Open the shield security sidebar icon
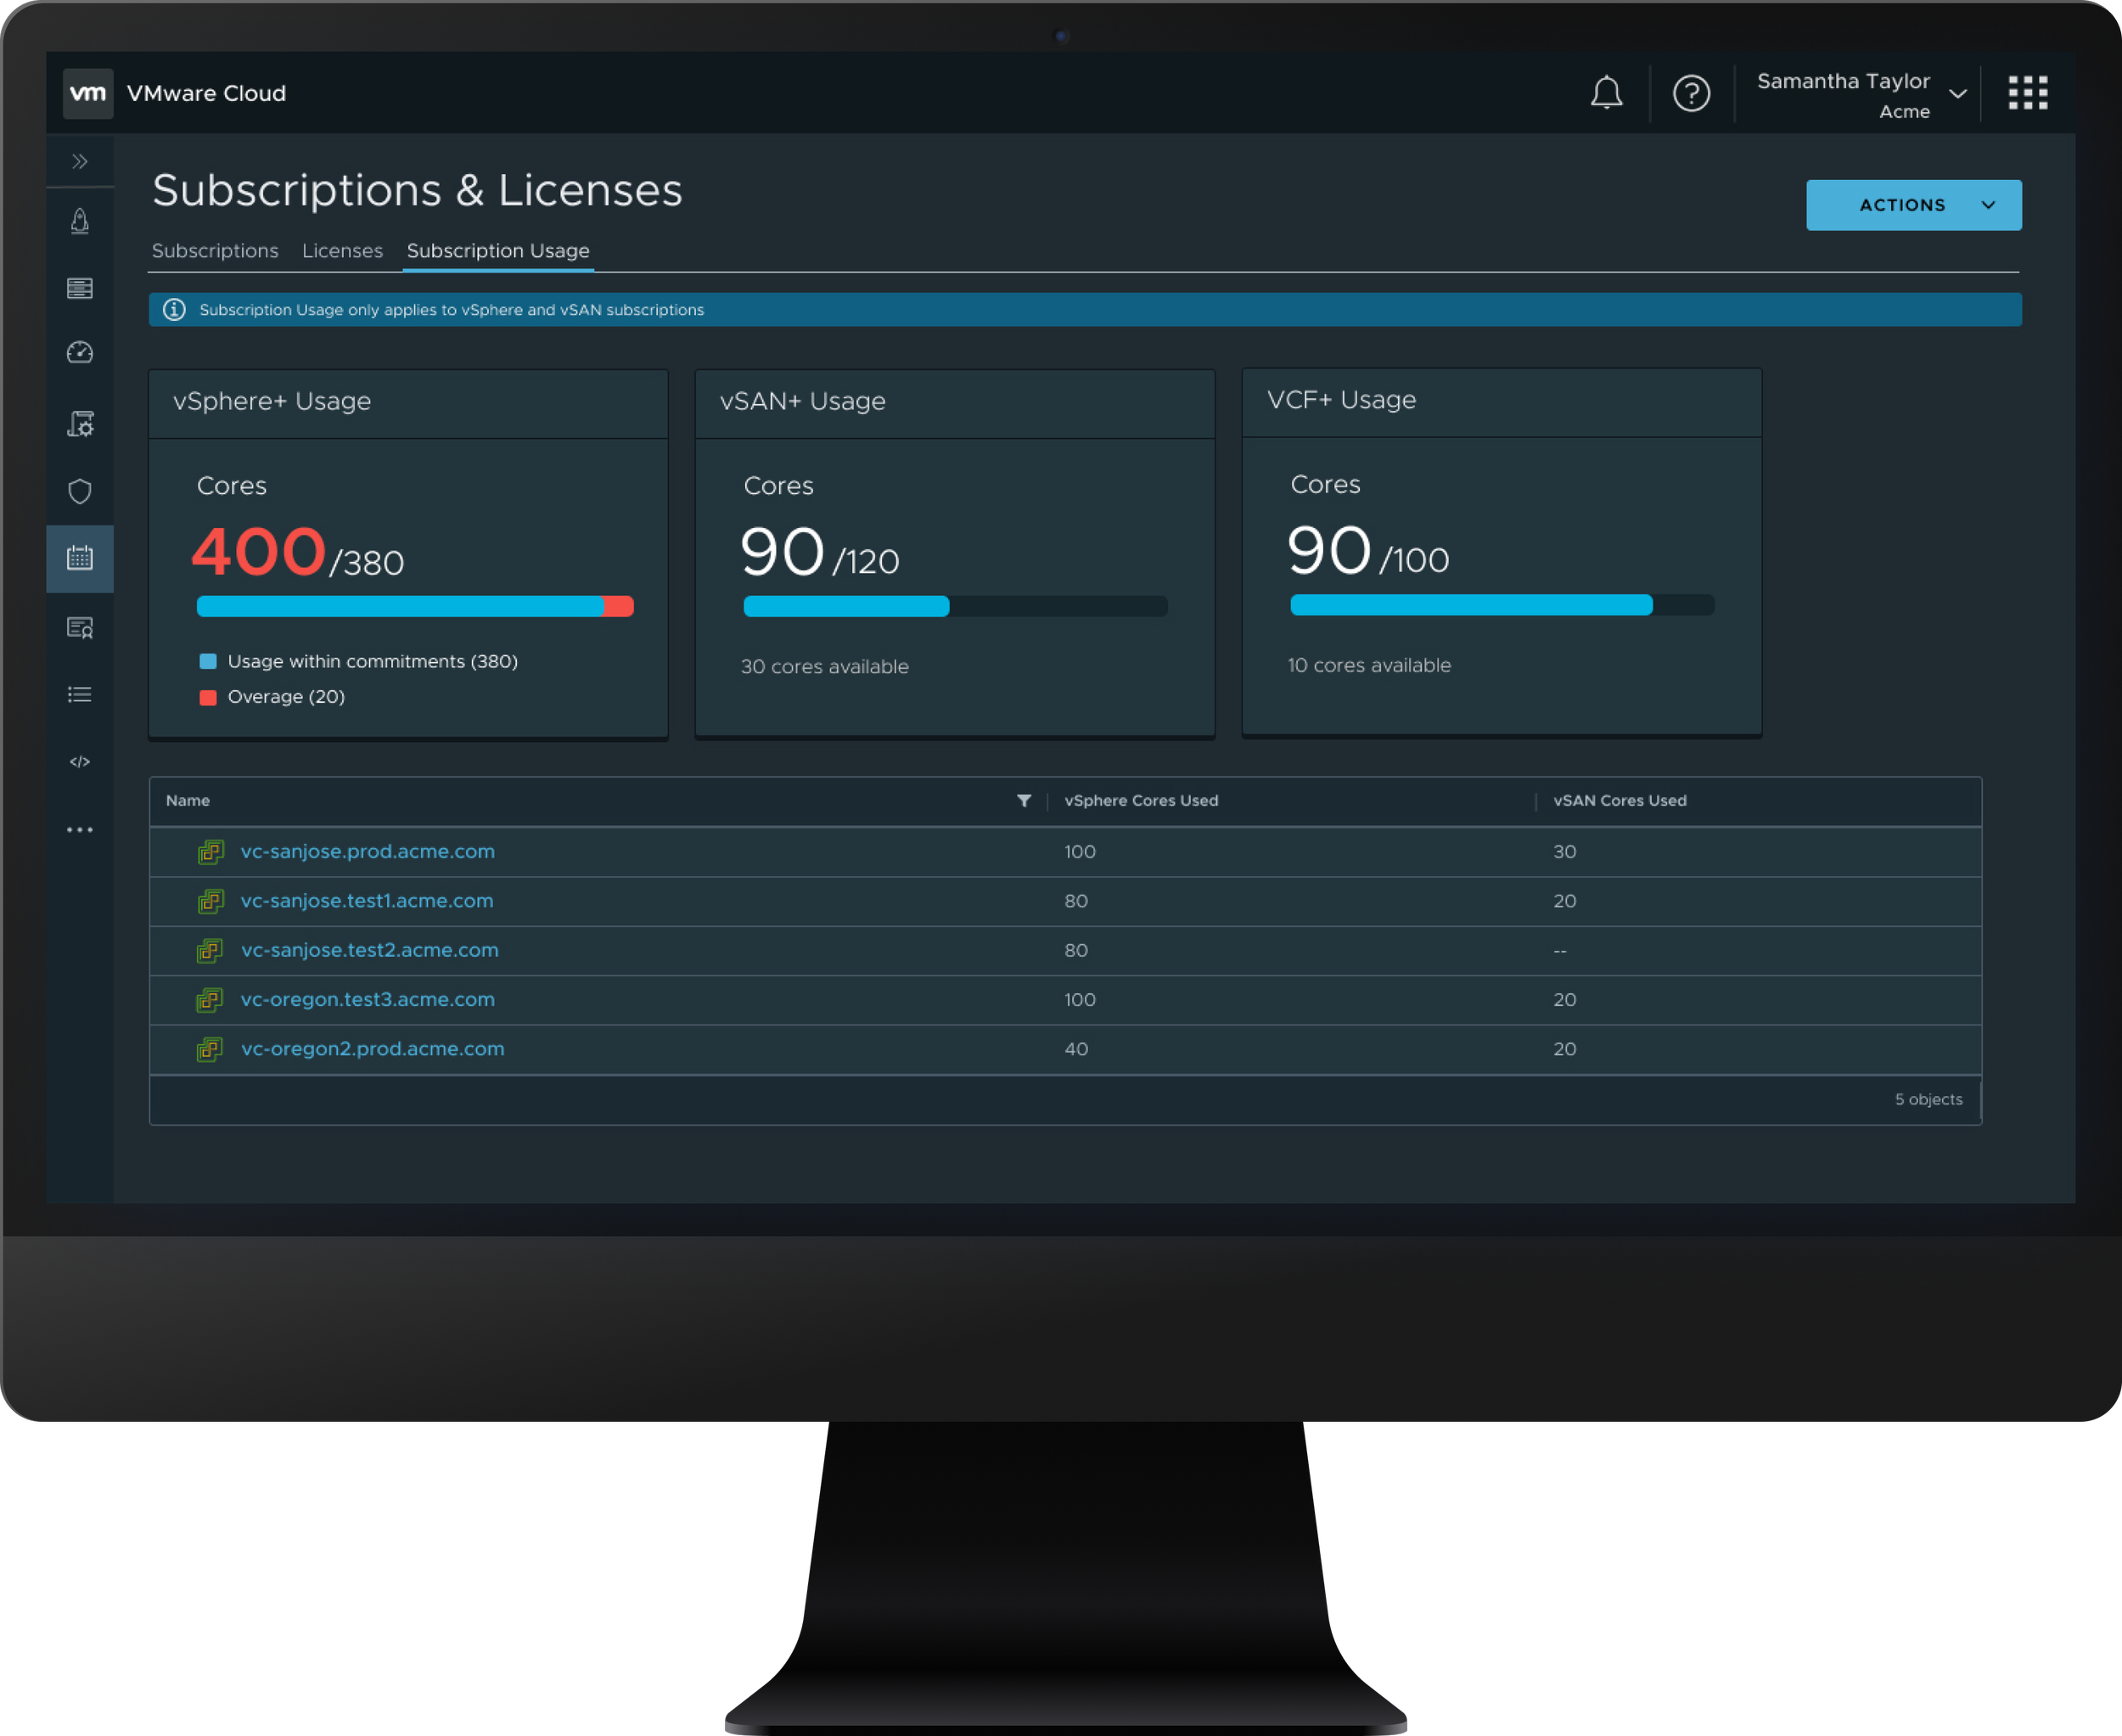2122x1736 pixels. [80, 491]
